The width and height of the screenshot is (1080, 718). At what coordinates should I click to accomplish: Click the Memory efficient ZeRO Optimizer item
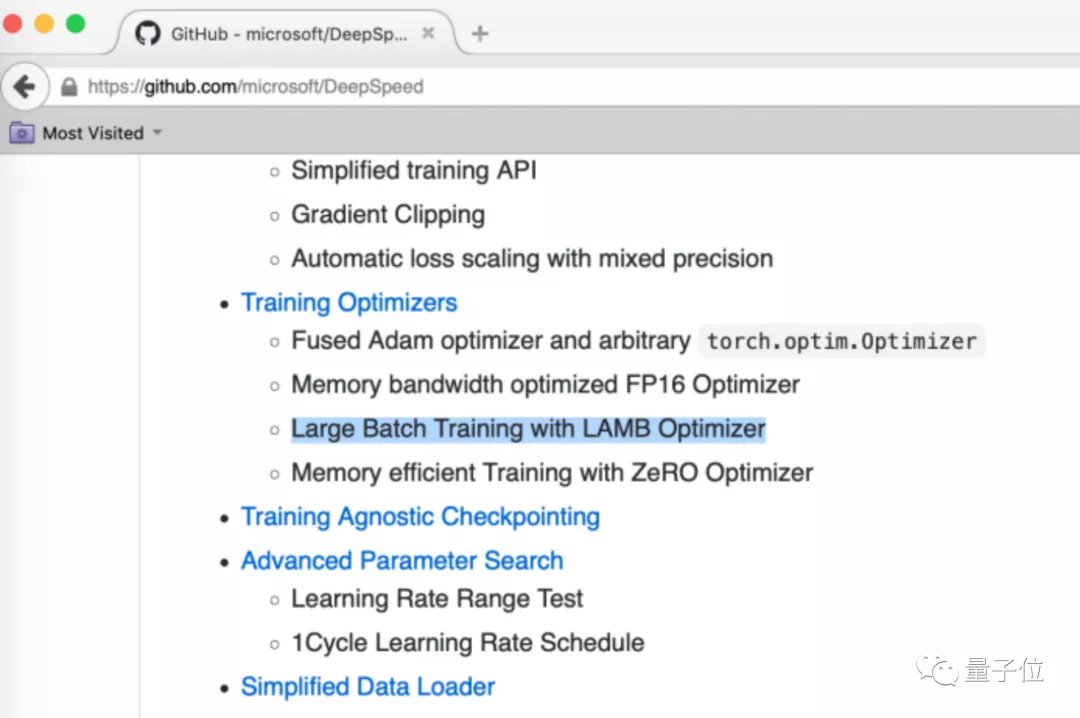[x=552, y=472]
